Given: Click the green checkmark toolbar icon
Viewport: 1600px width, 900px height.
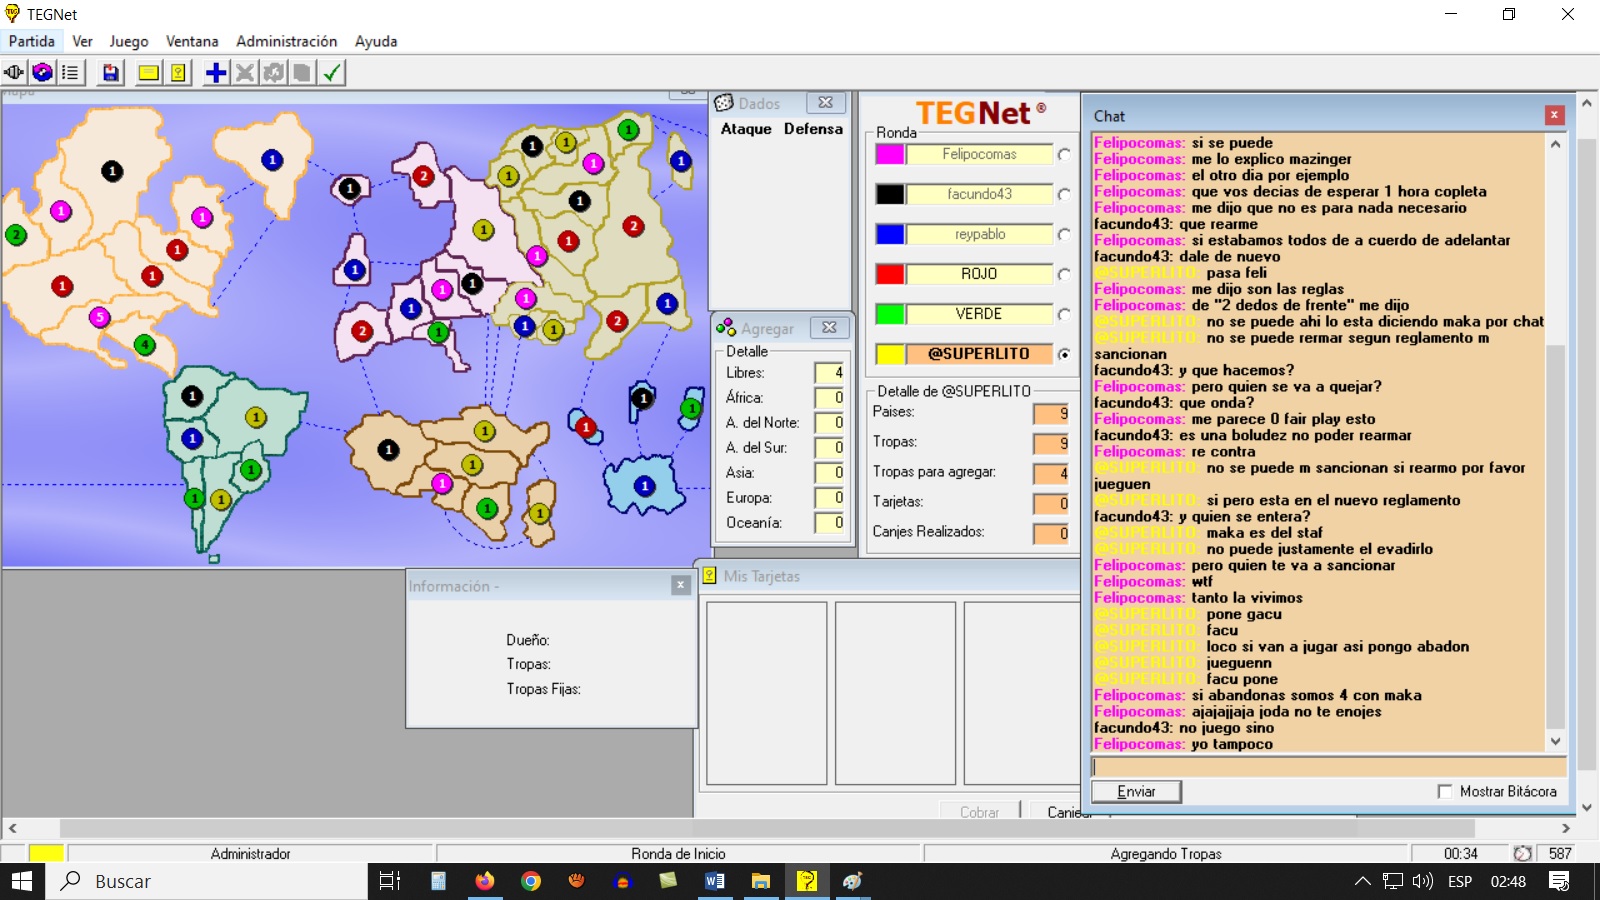Looking at the screenshot, I should tap(332, 72).
